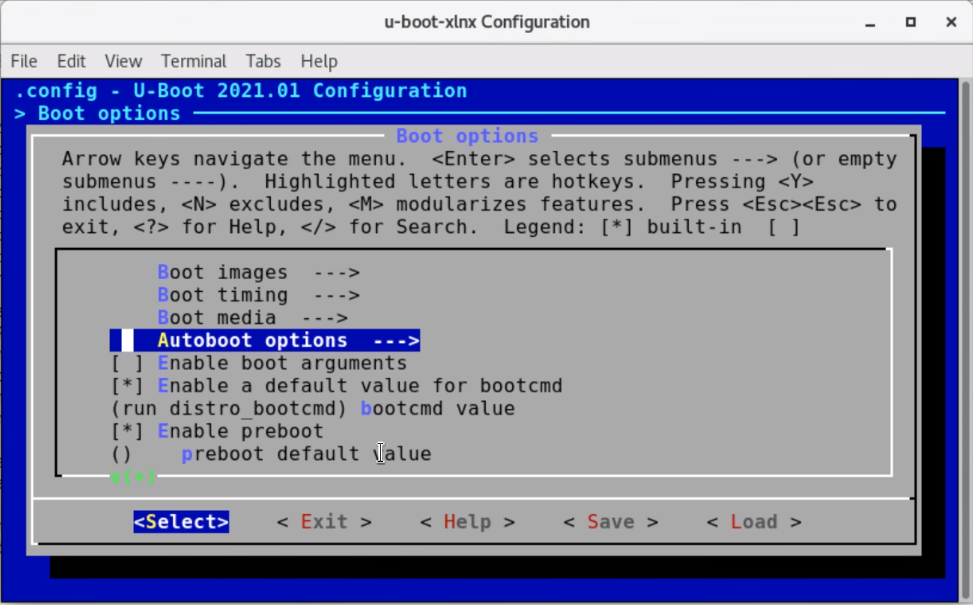The width and height of the screenshot is (973, 605).
Task: Click the <Select> button
Action: (x=181, y=522)
